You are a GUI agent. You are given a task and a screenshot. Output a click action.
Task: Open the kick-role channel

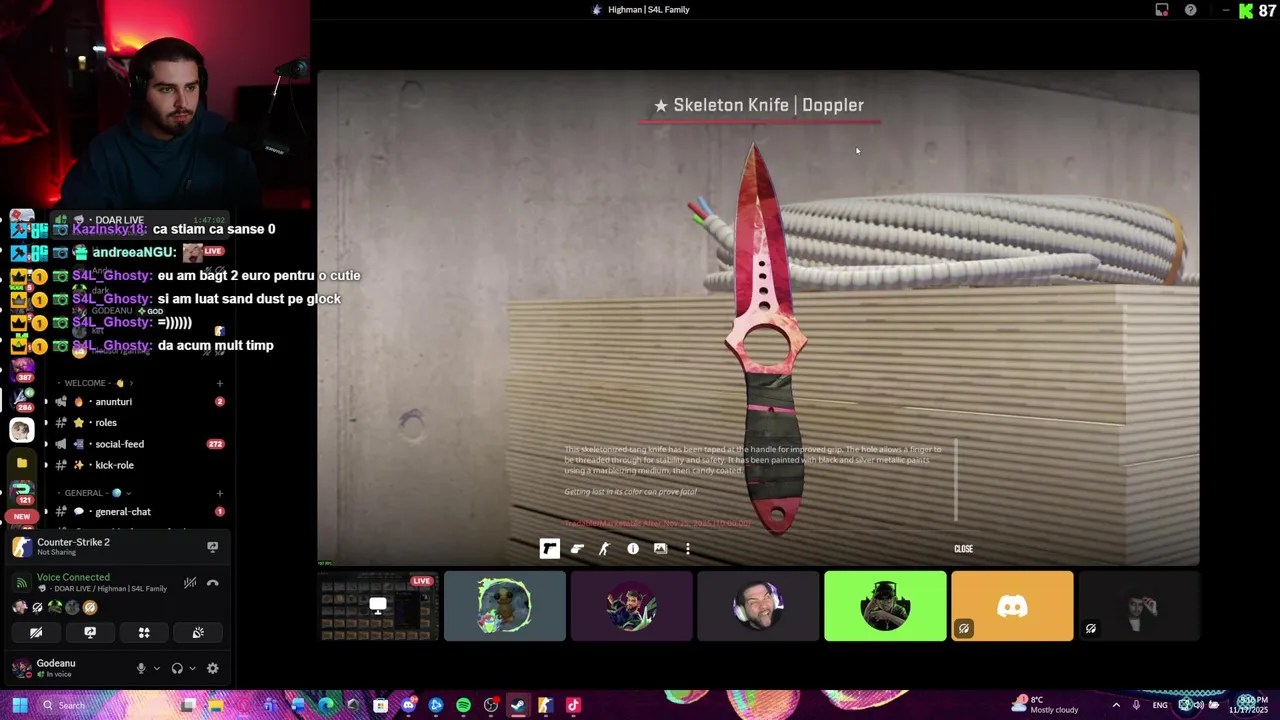coord(140,465)
